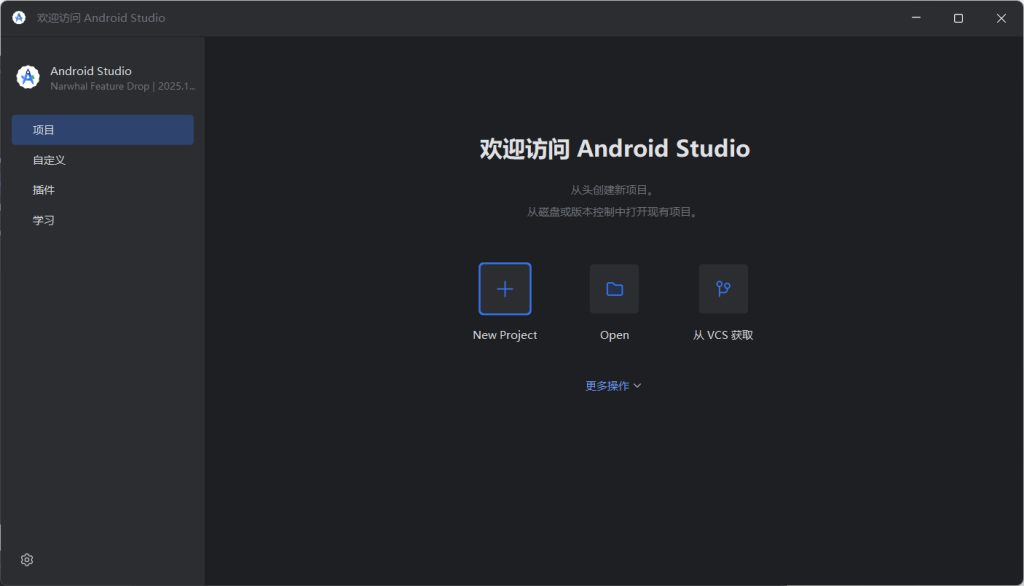1024x586 pixels.
Task: Go to the 学习 tab
Action: coord(103,220)
